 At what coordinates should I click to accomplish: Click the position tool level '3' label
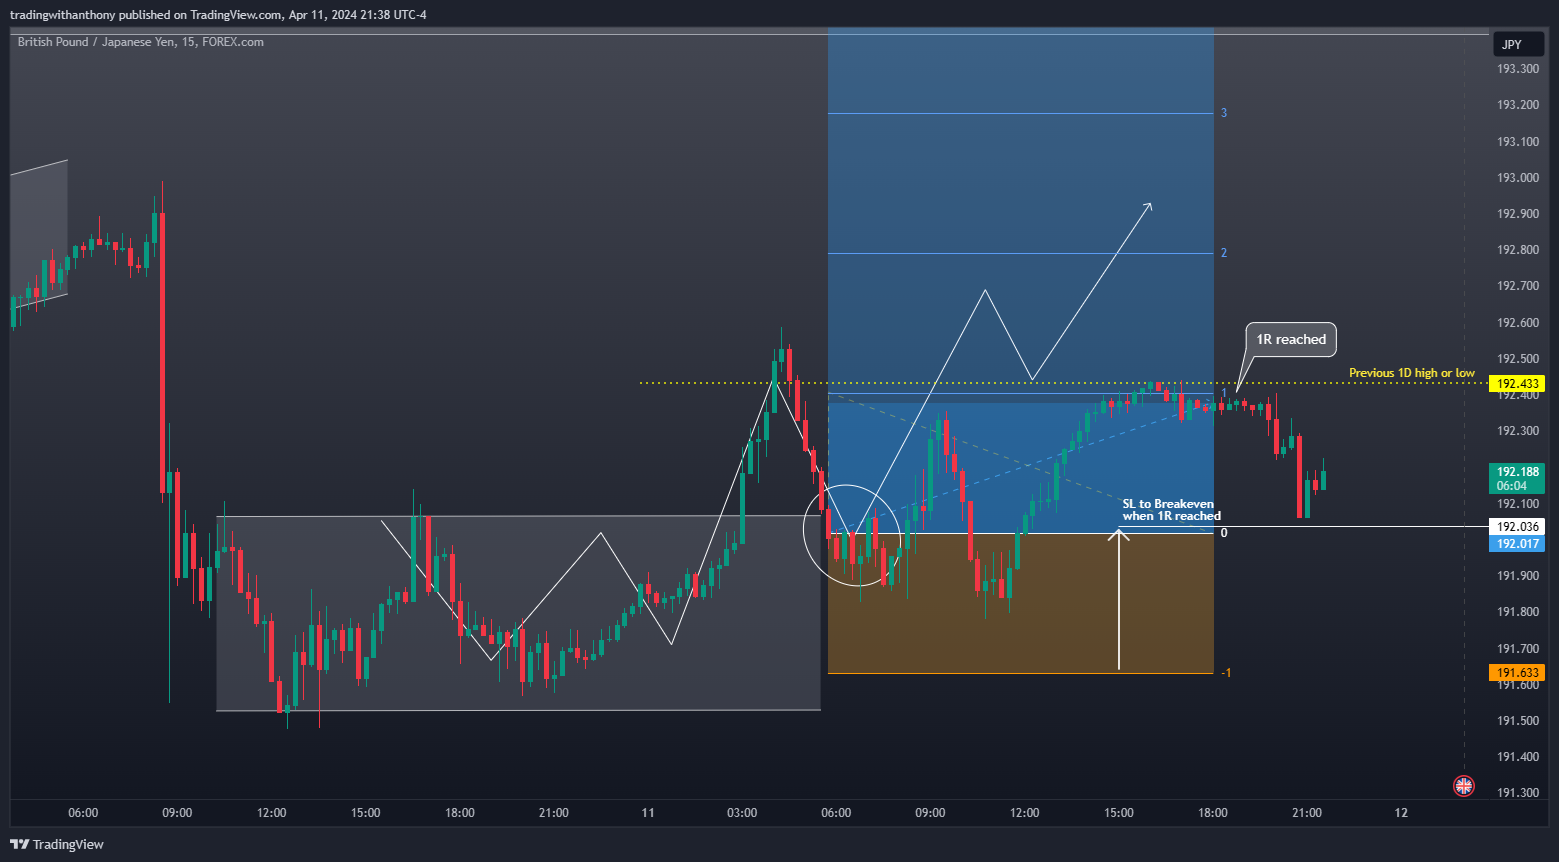coord(1223,113)
